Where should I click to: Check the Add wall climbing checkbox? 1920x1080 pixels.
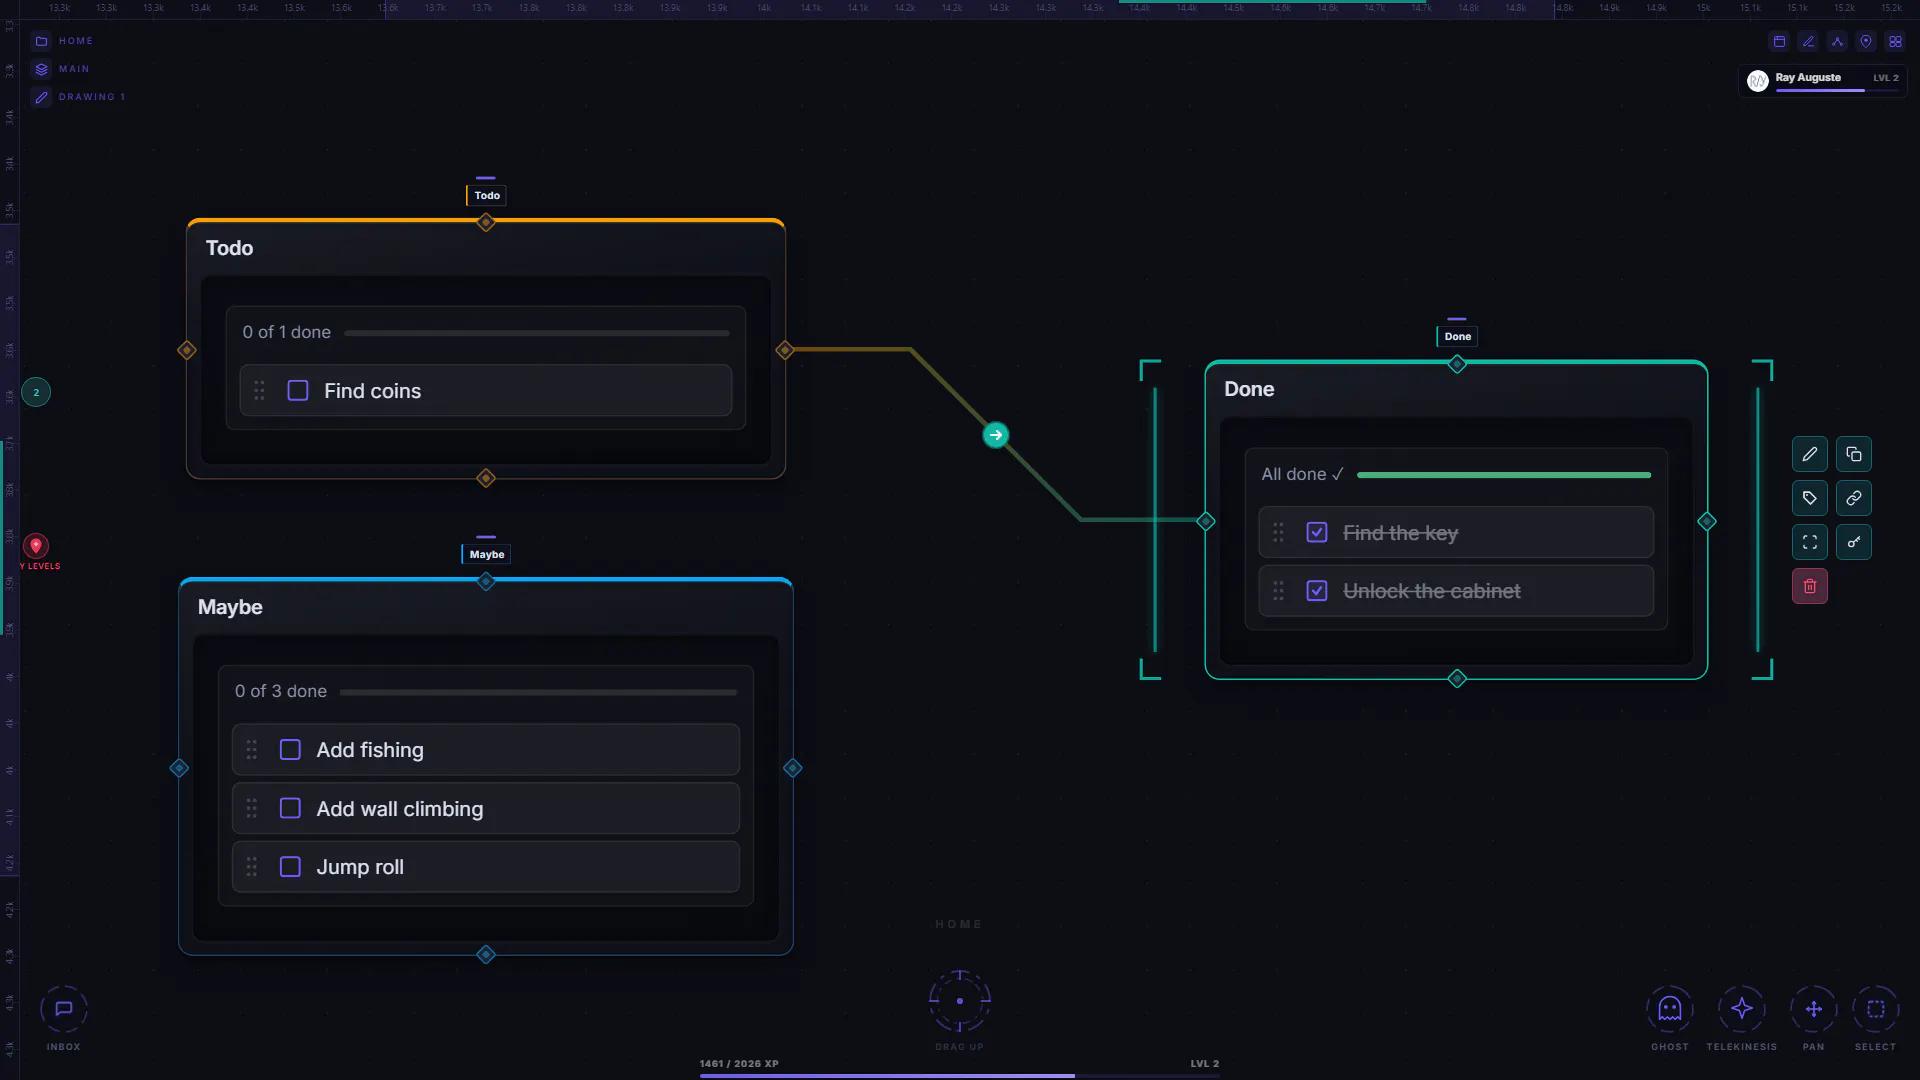[x=290, y=808]
